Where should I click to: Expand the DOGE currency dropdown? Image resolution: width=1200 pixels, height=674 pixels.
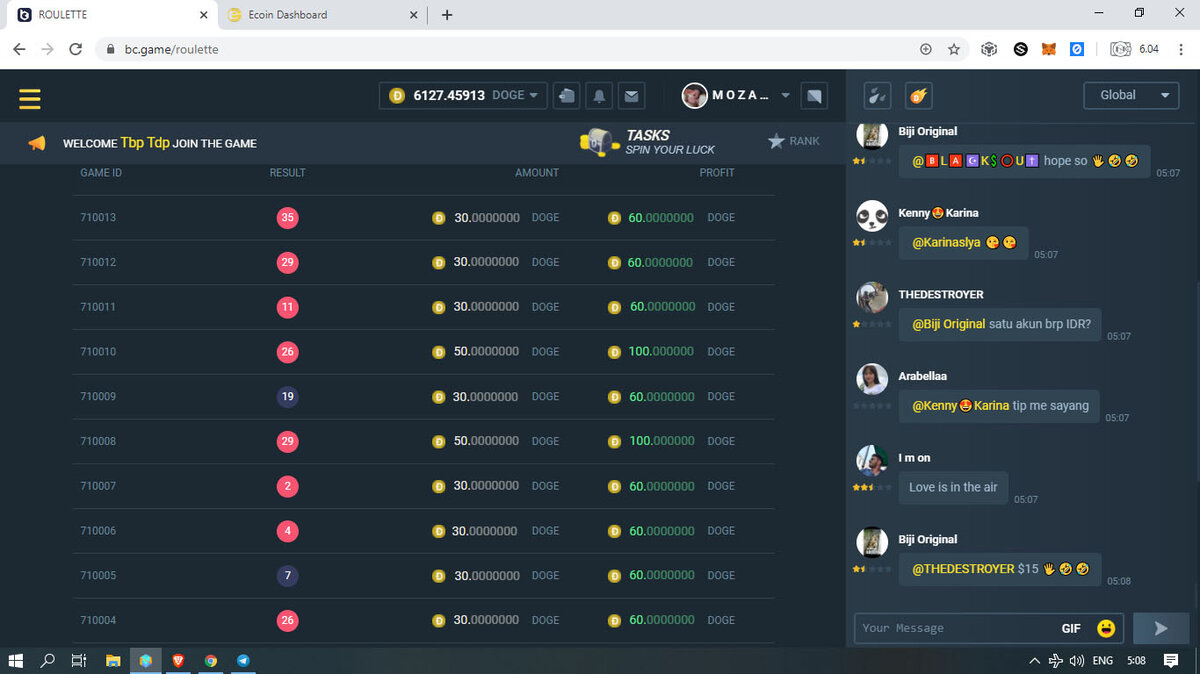515,95
